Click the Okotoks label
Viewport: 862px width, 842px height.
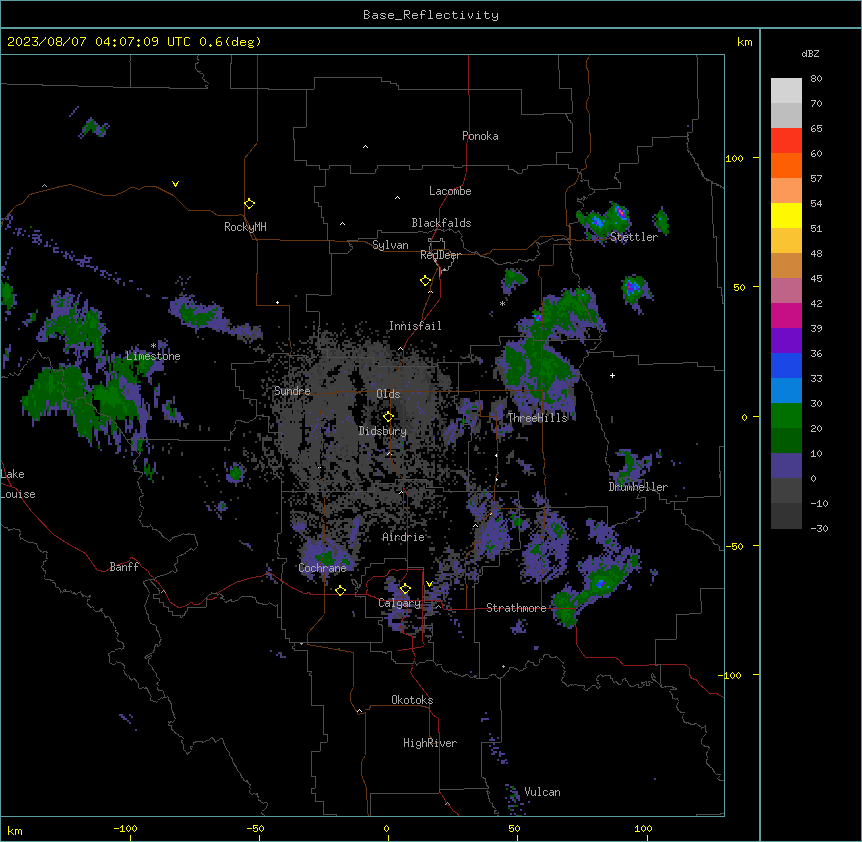pos(412,700)
